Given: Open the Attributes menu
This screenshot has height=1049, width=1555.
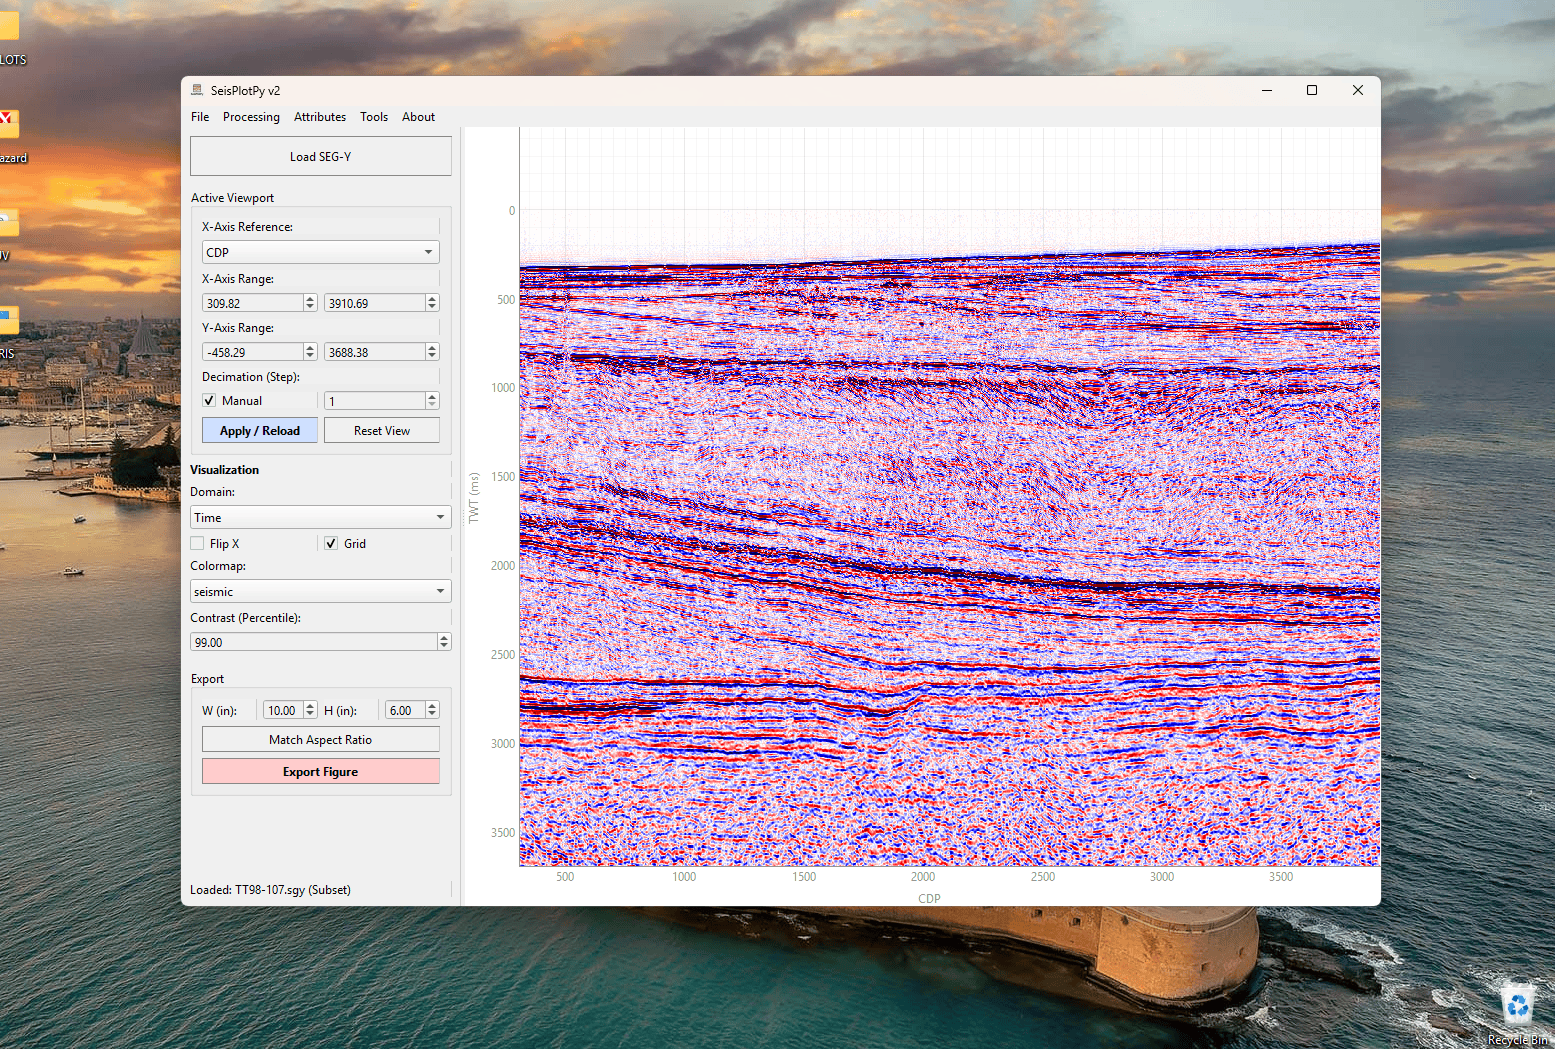Looking at the screenshot, I should tap(320, 117).
